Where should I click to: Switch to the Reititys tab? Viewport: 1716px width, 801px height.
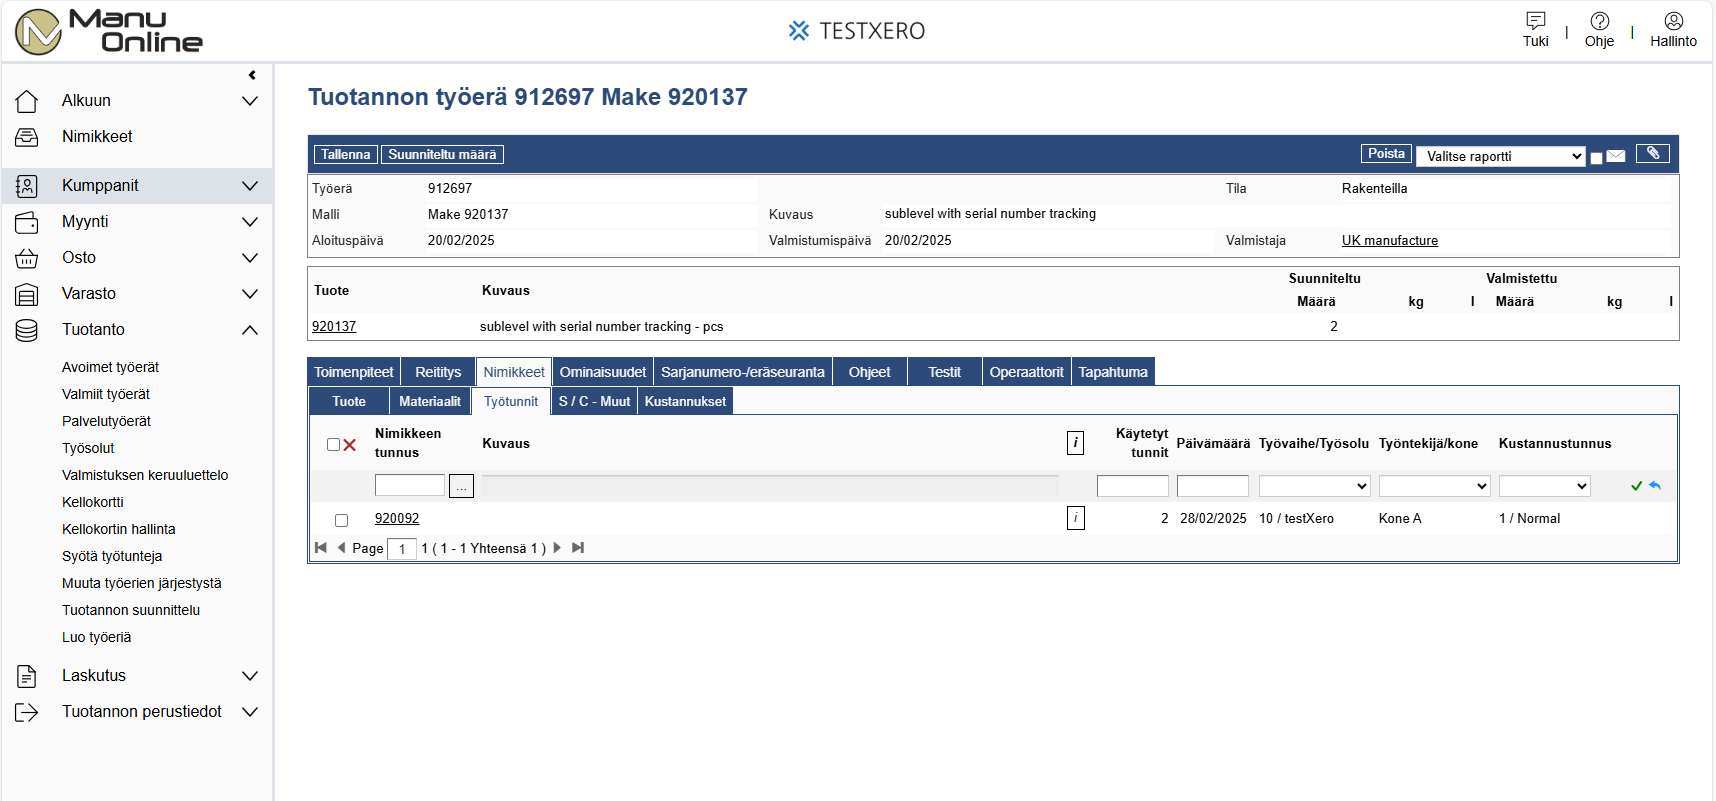tap(438, 372)
